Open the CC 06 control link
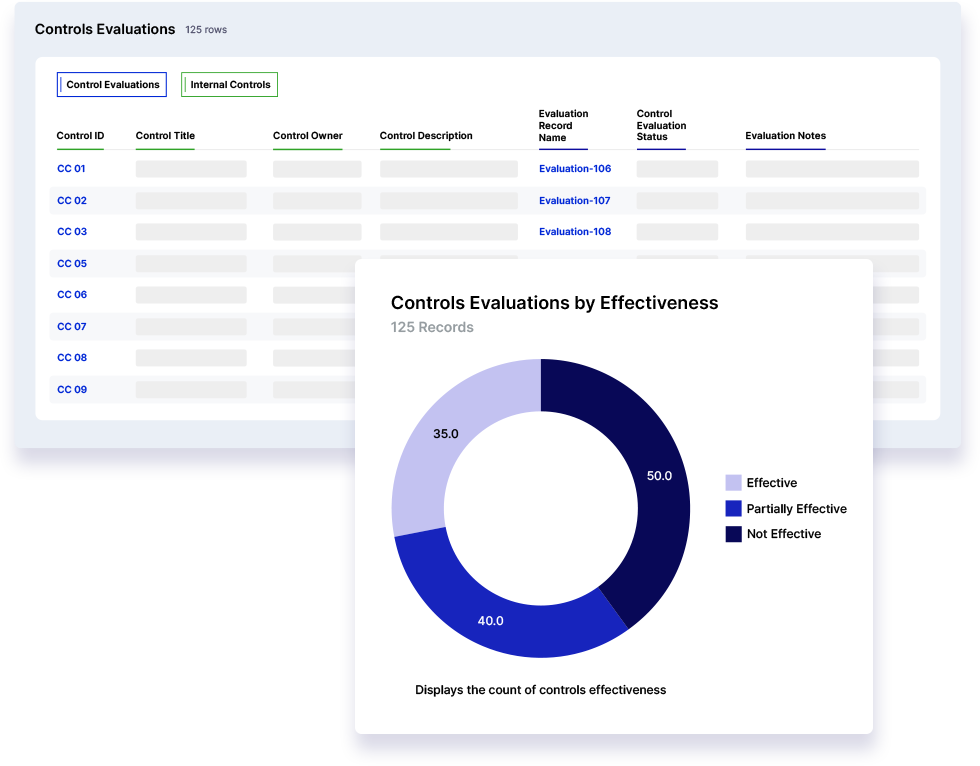The width and height of the screenshot is (980, 766). click(x=72, y=295)
